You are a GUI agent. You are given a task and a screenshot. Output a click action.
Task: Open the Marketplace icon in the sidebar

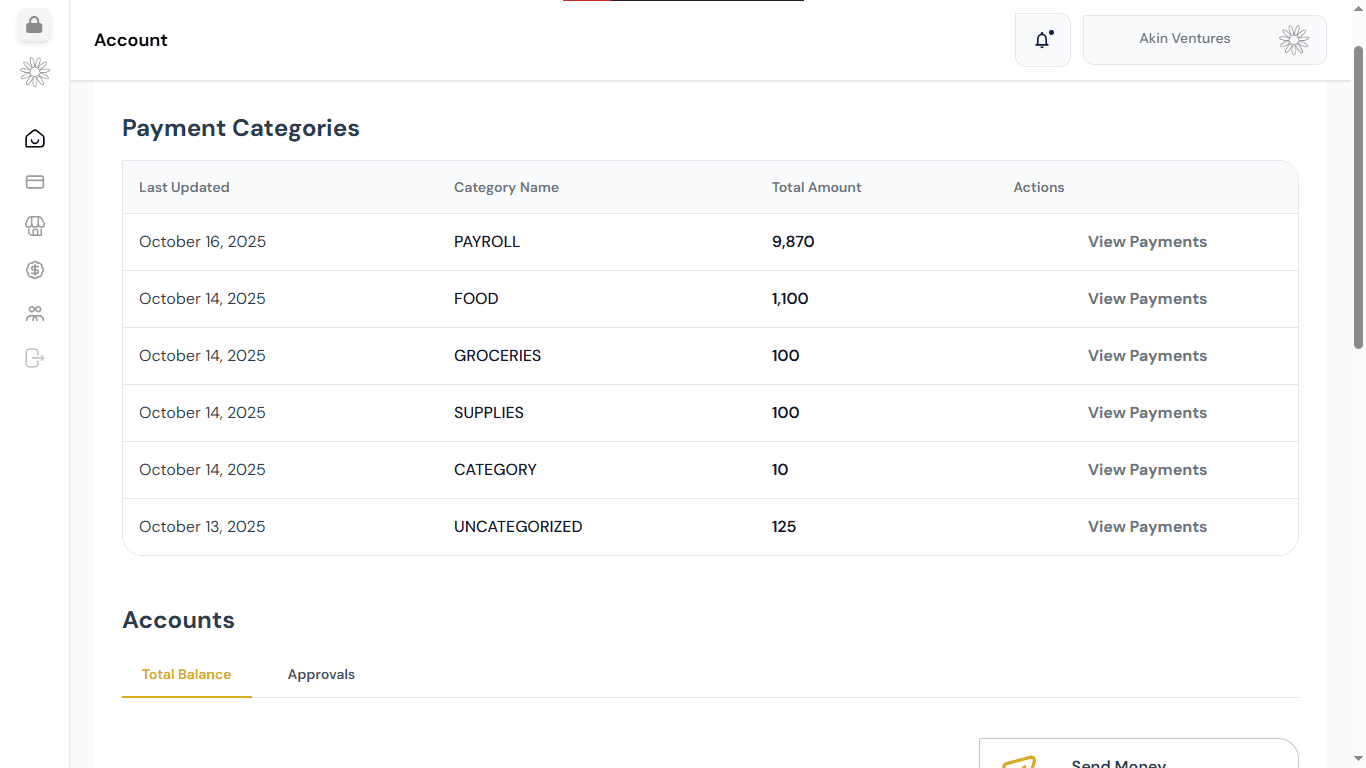point(34,226)
